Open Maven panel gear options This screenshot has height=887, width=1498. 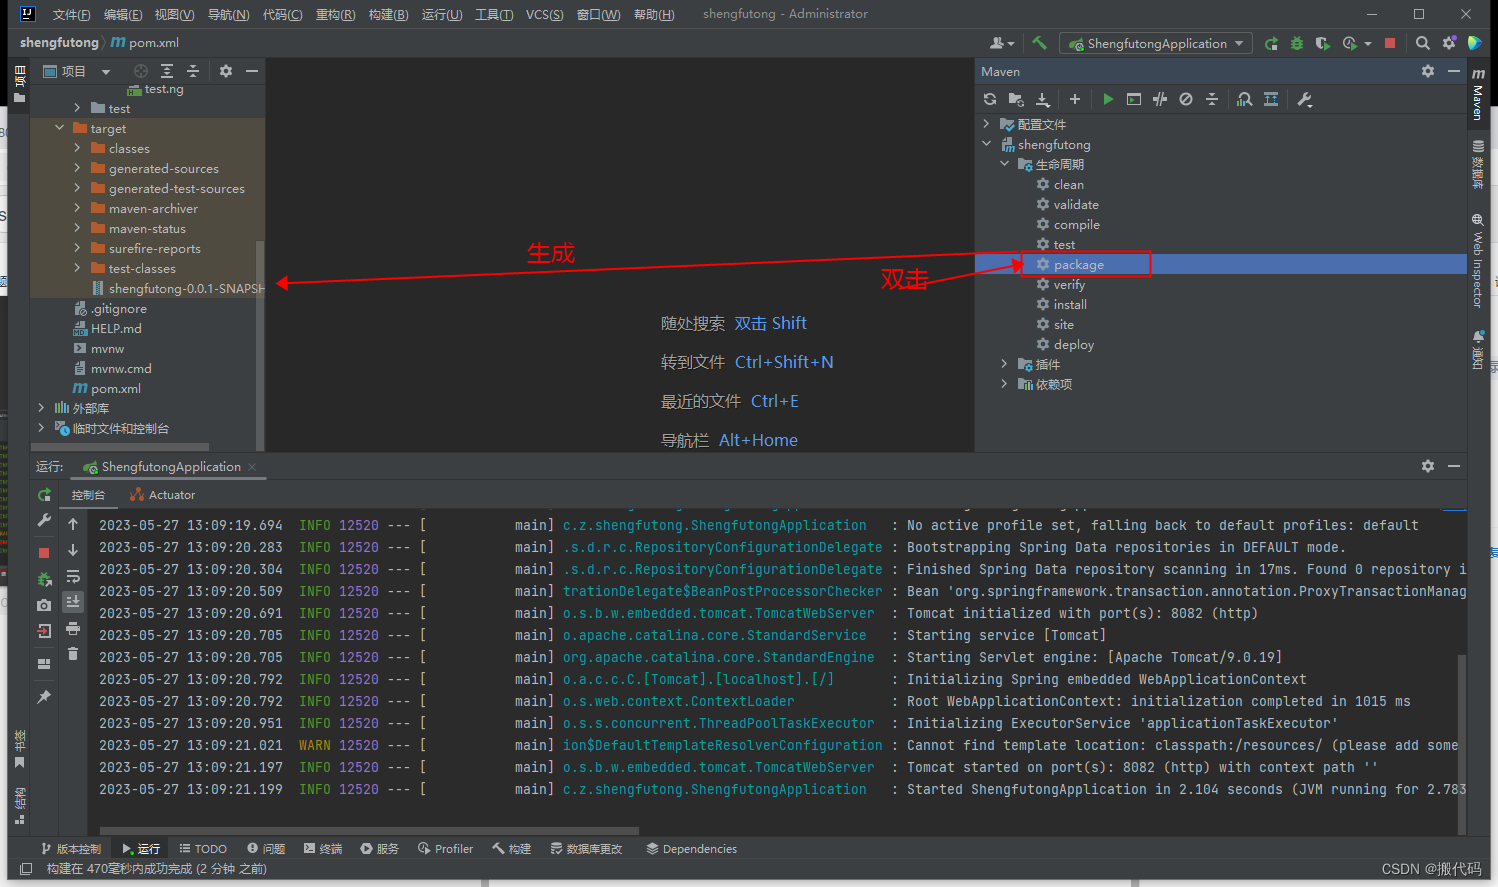1428,71
